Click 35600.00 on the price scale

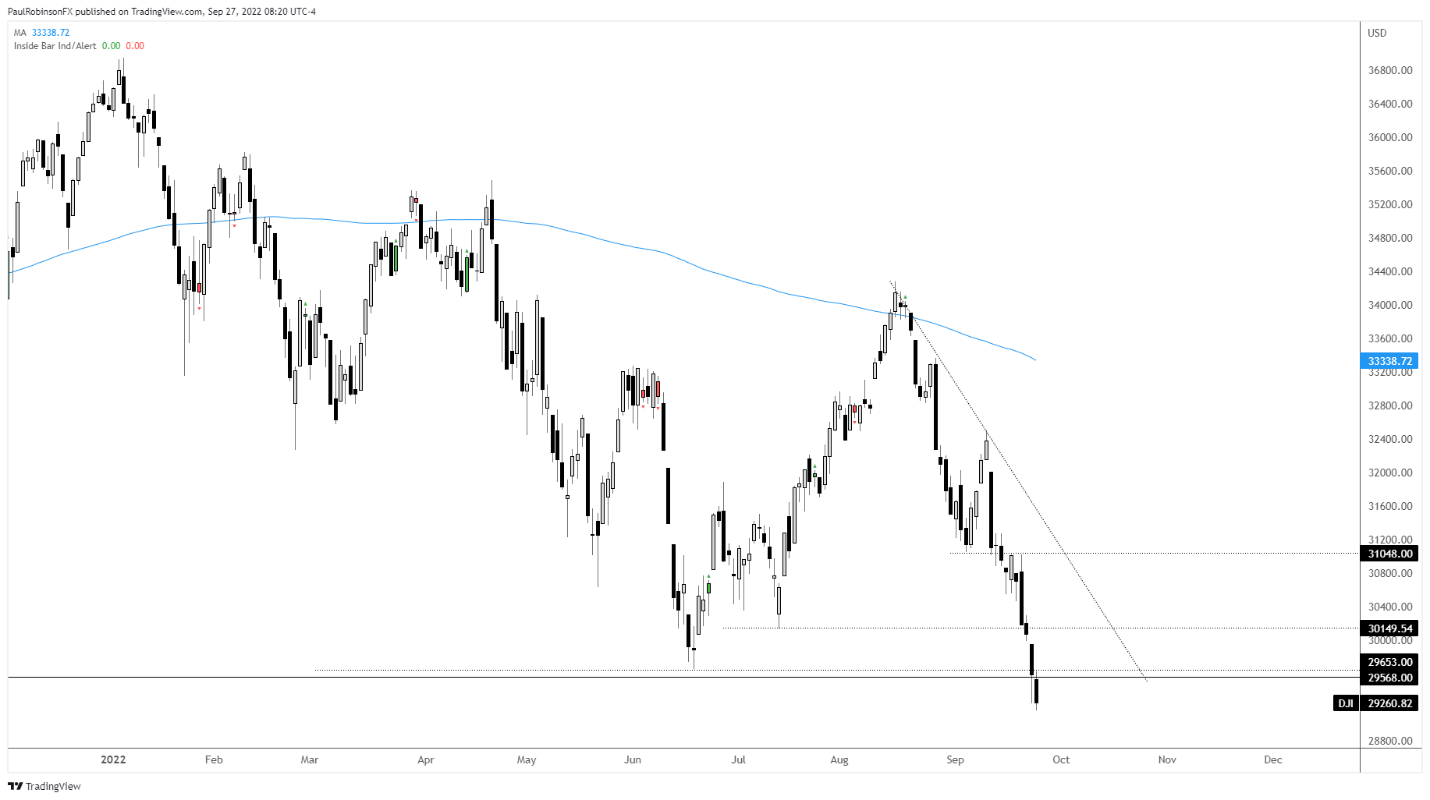pyautogui.click(x=1390, y=171)
